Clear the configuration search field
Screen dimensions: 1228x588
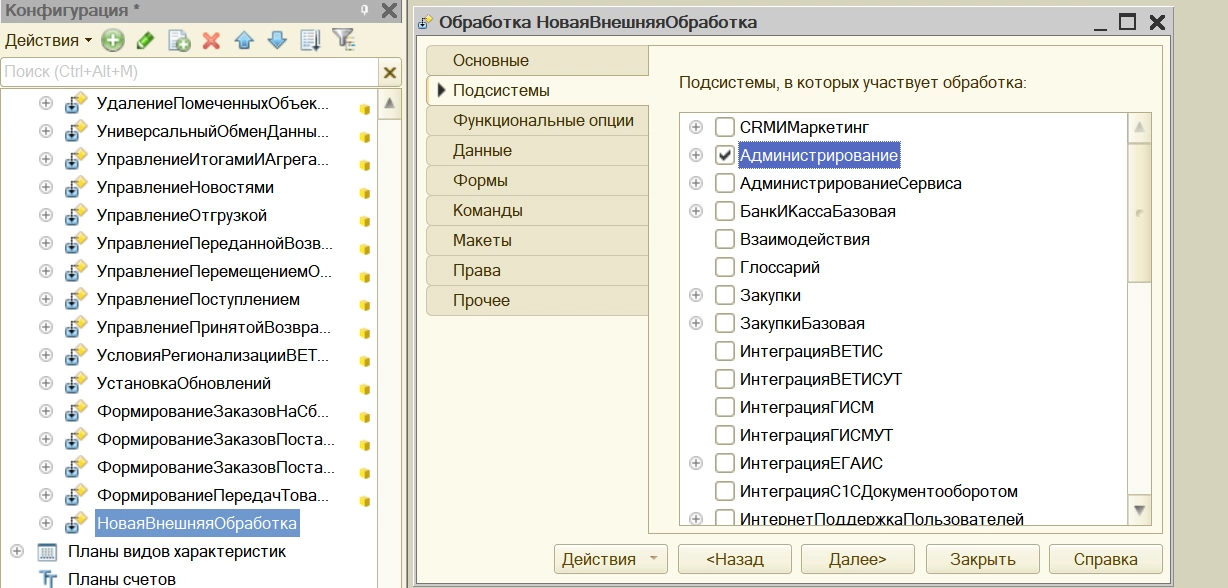pyautogui.click(x=389, y=72)
